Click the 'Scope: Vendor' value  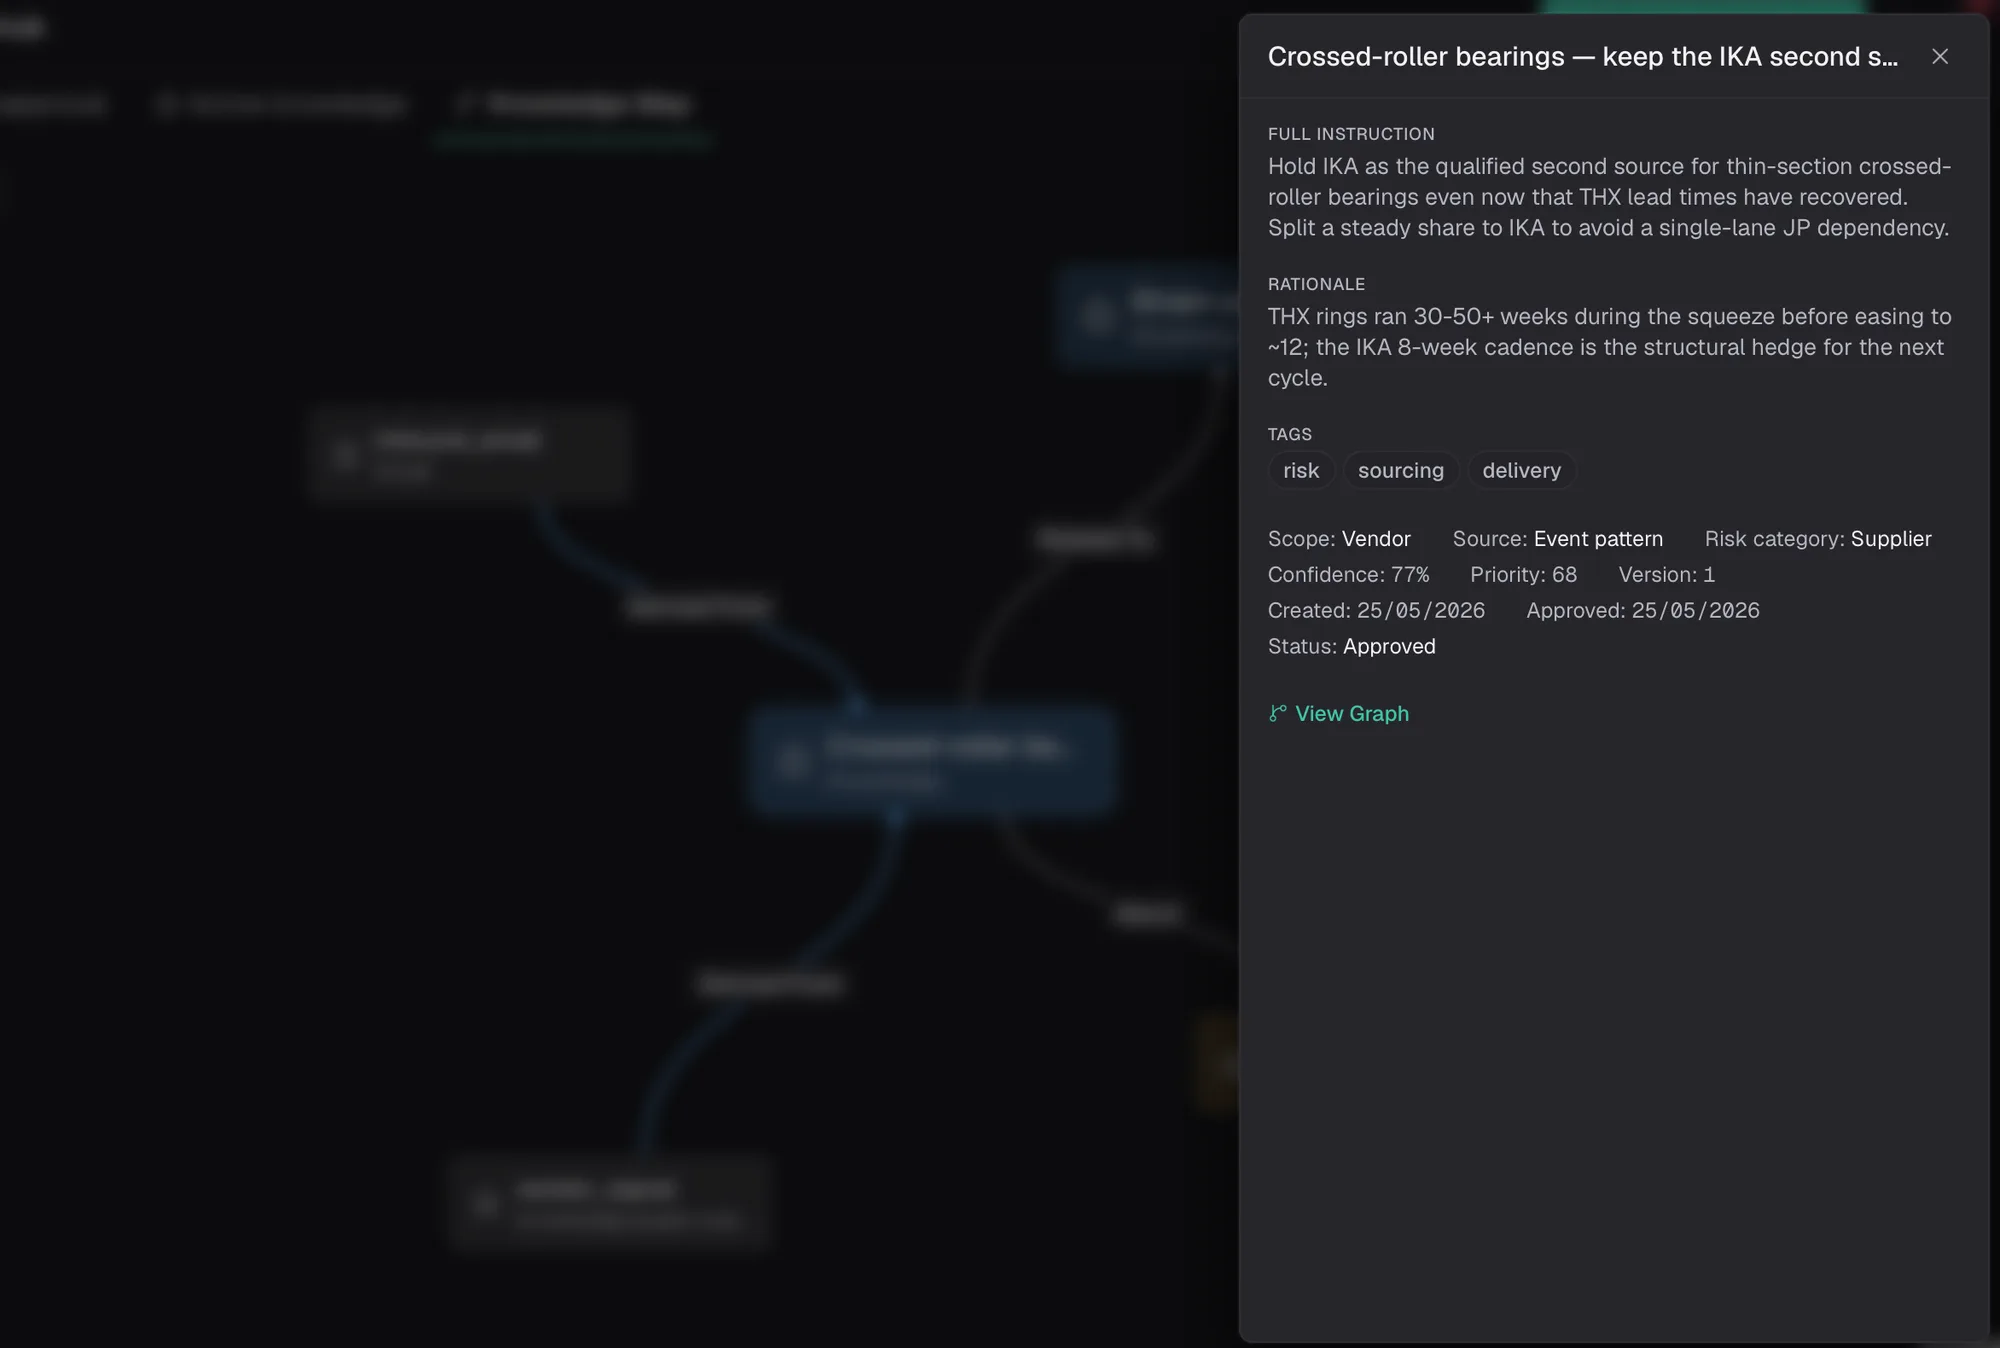(x=1376, y=539)
